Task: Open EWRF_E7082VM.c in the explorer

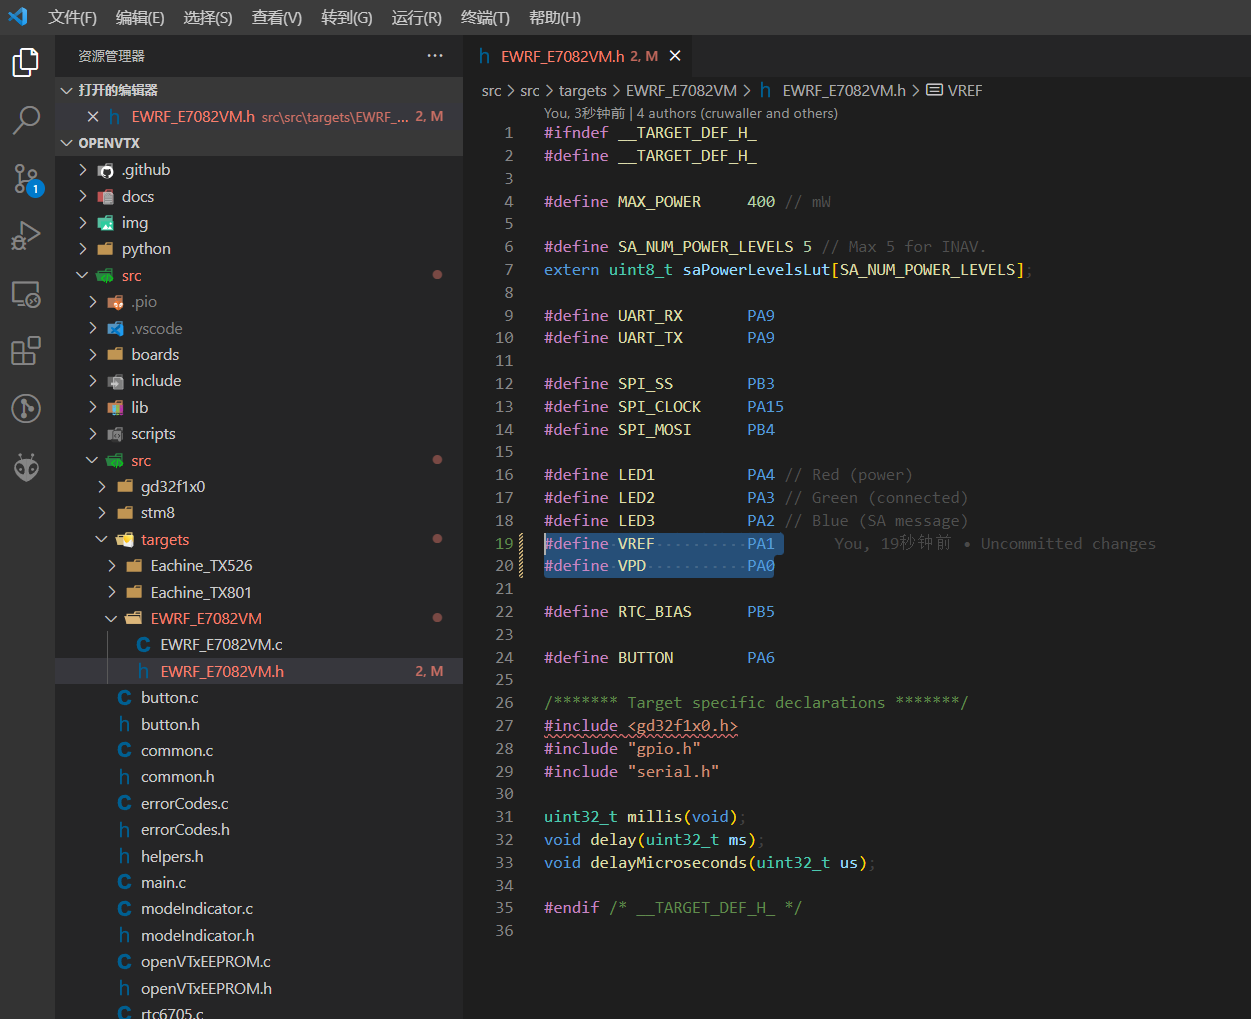Action: 221,644
